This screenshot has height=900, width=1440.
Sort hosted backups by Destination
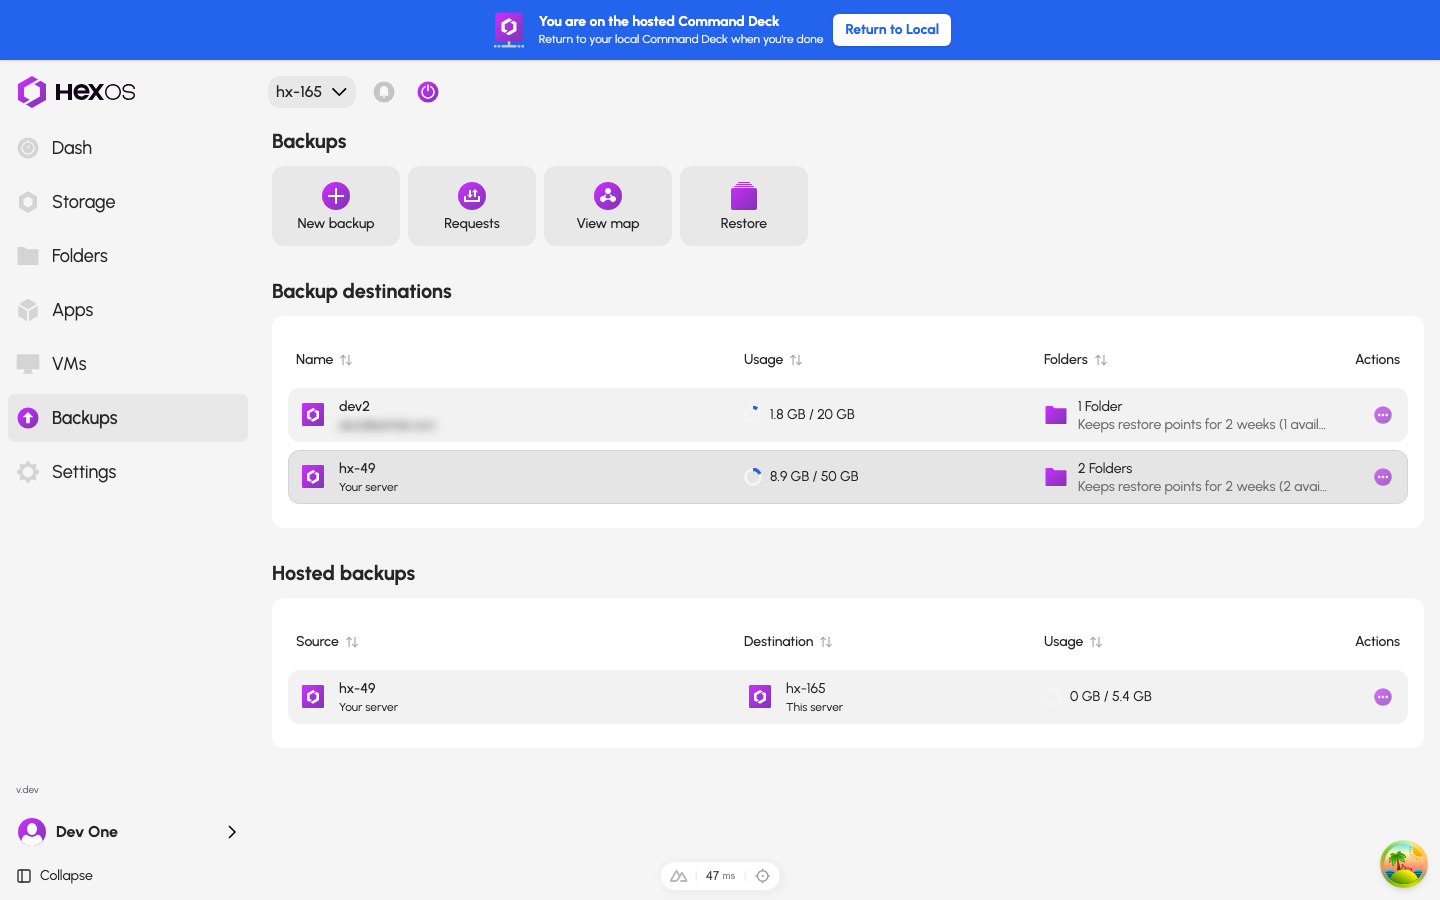click(788, 642)
